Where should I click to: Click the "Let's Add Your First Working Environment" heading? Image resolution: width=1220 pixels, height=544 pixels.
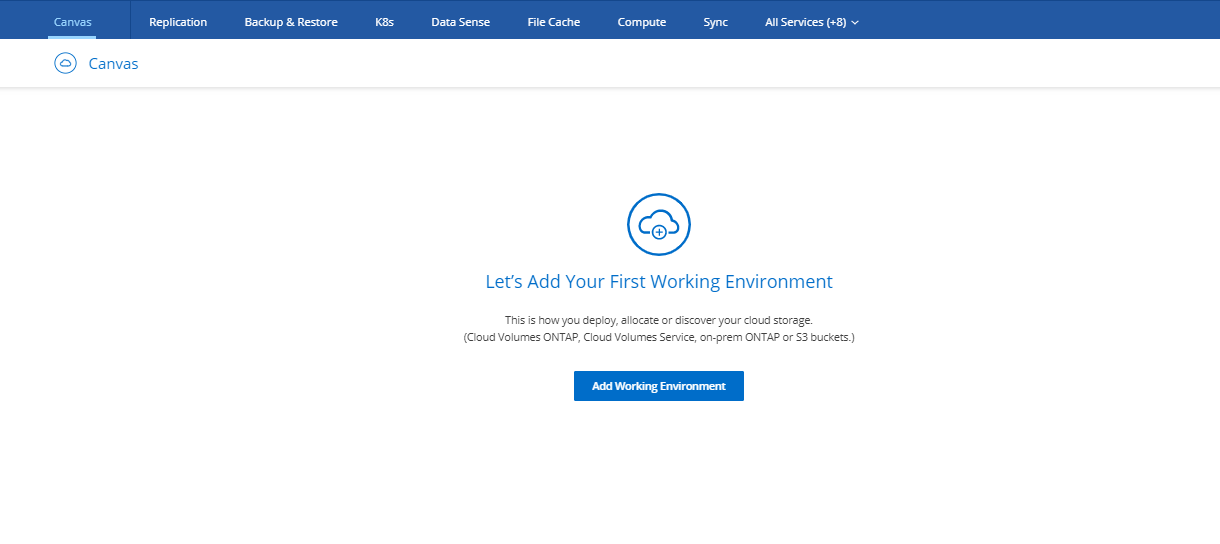tap(658, 282)
